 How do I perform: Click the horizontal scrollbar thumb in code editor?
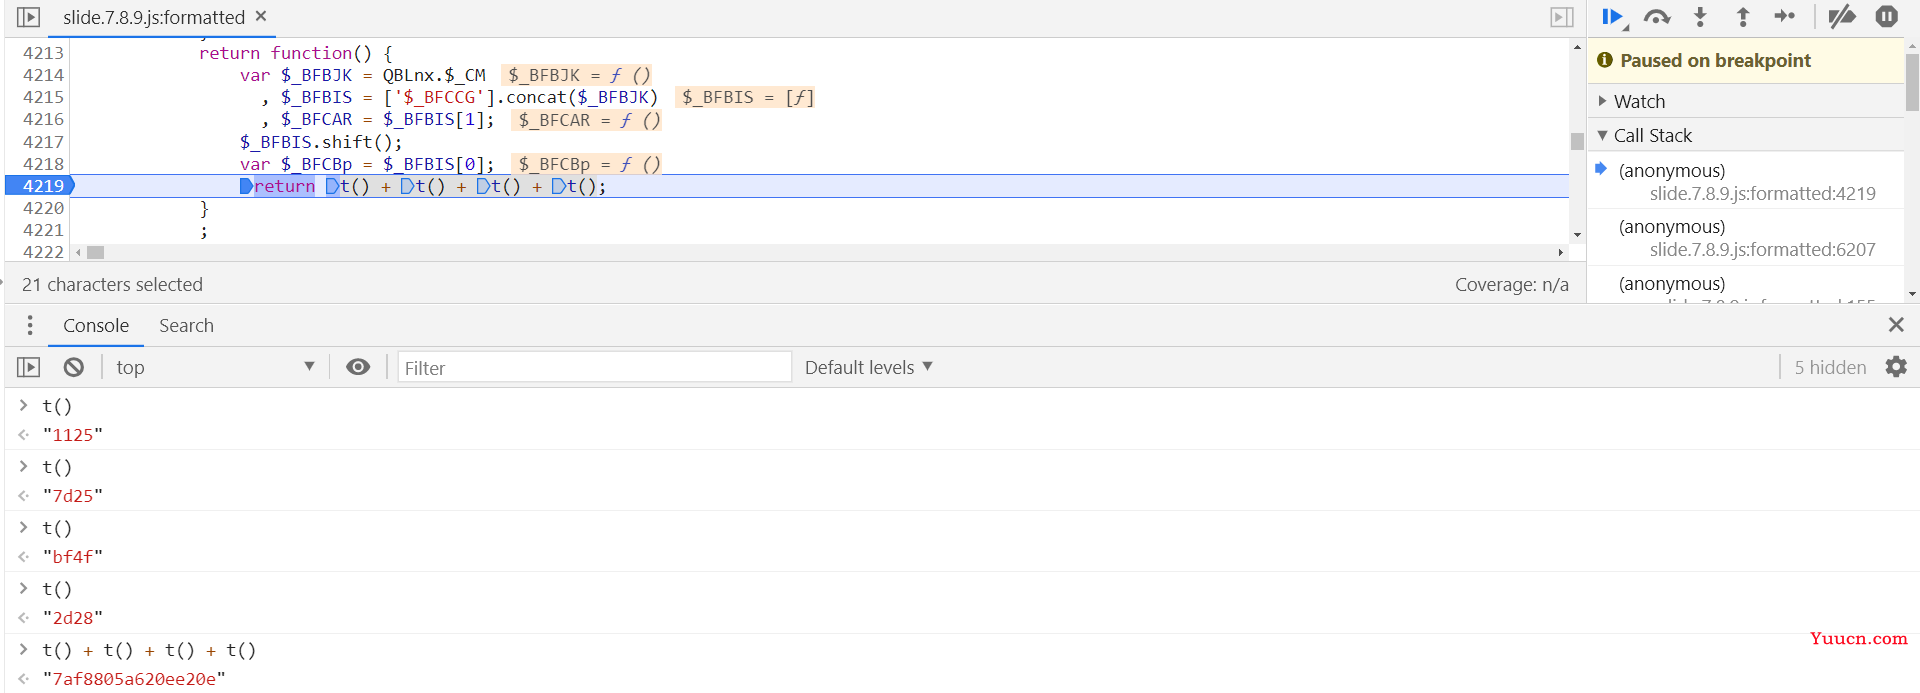pyautogui.click(x=95, y=252)
